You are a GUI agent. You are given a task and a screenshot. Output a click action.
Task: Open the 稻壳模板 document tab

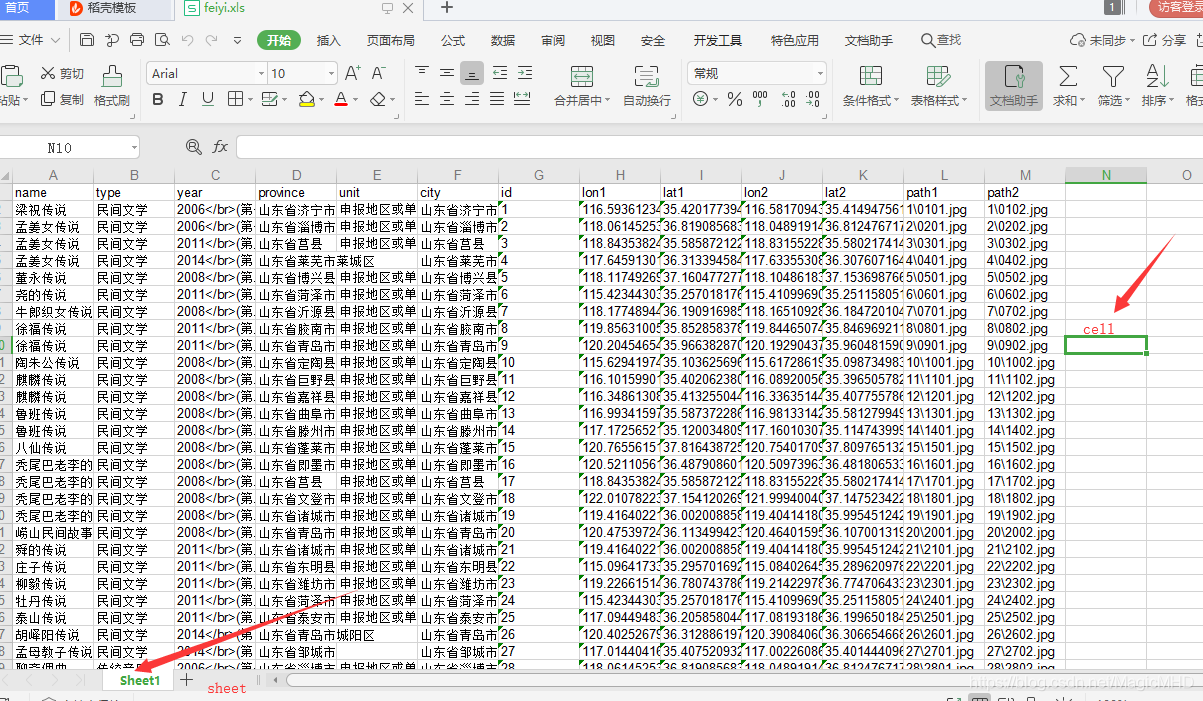click(113, 8)
